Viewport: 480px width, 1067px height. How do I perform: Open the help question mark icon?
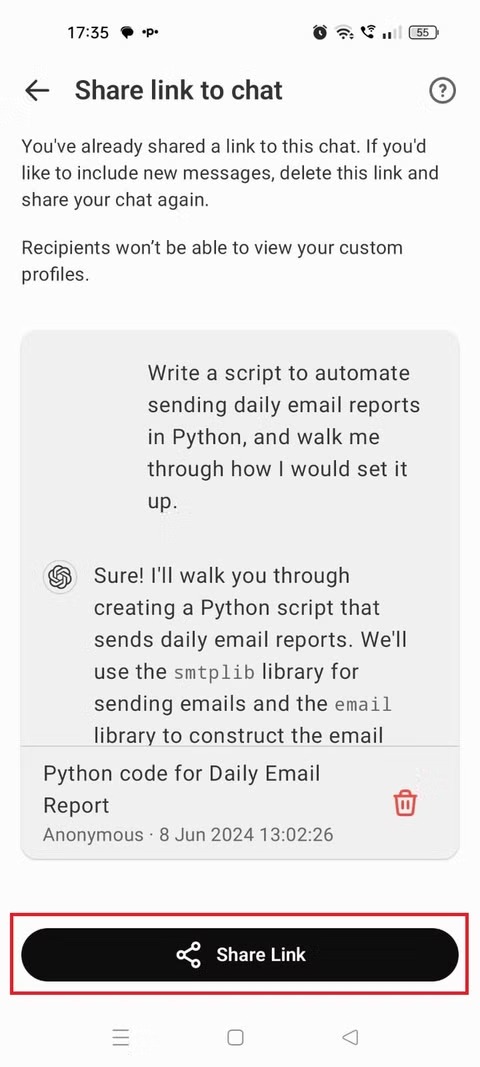coord(443,91)
